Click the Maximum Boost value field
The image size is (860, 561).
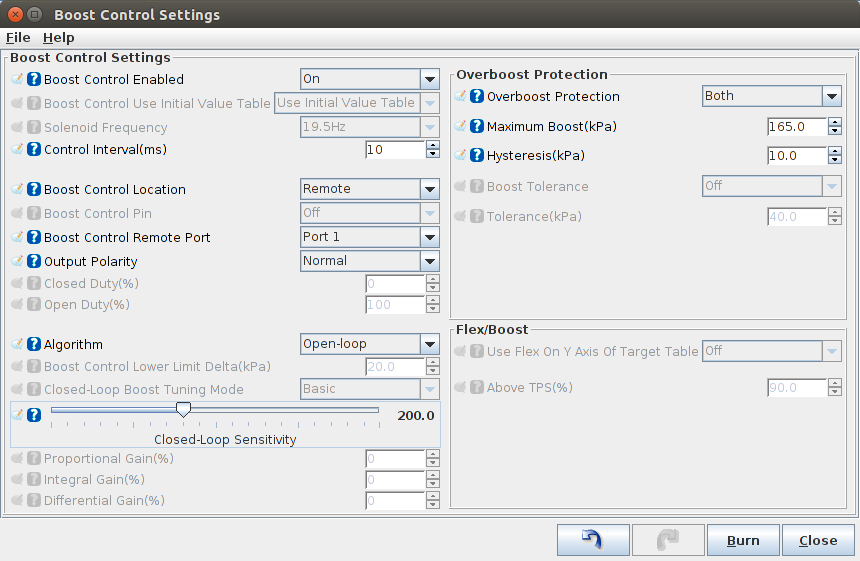pos(796,127)
